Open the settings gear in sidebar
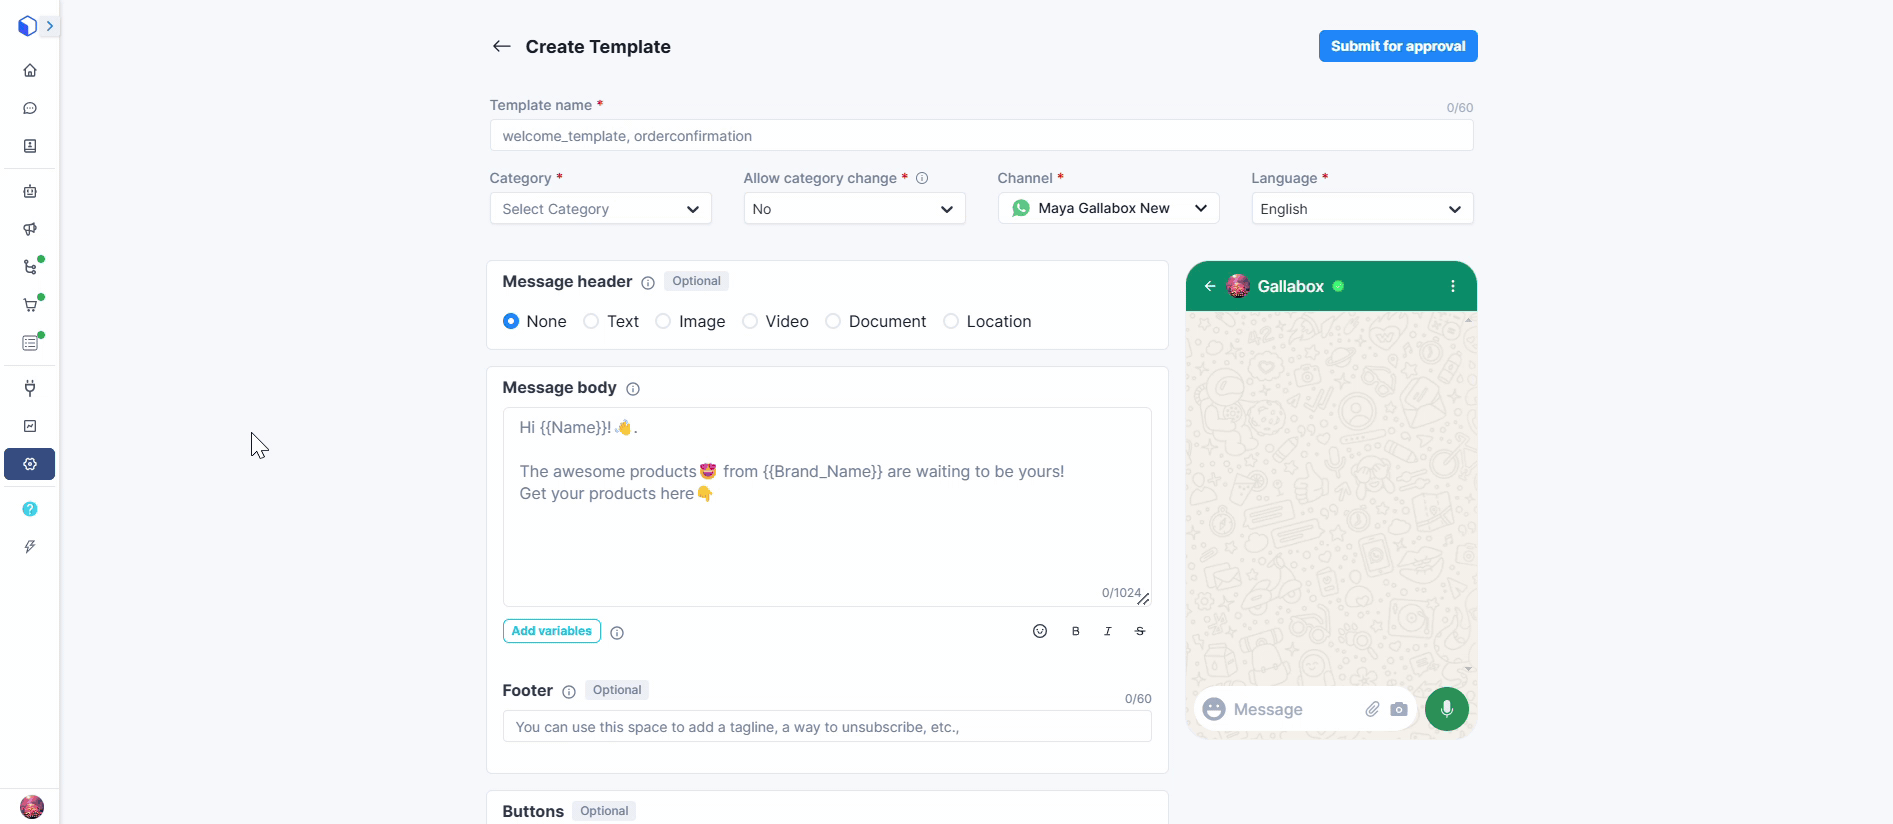This screenshot has width=1893, height=824. coord(30,464)
